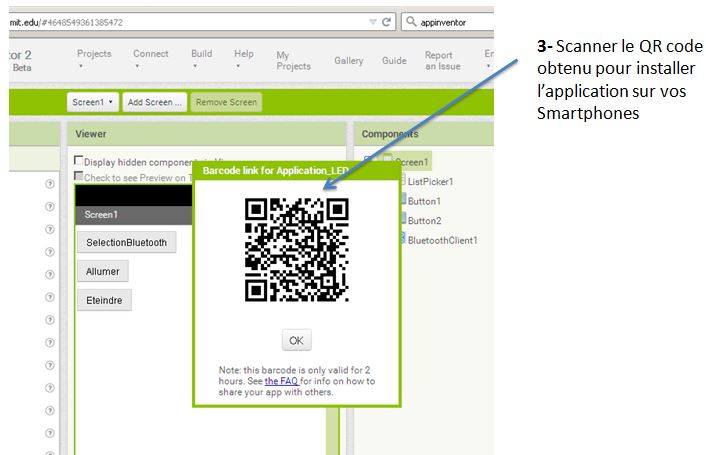Screen dimensions: 706x455
Task: Open the Screen1 dropdown
Action: [x=92, y=102]
